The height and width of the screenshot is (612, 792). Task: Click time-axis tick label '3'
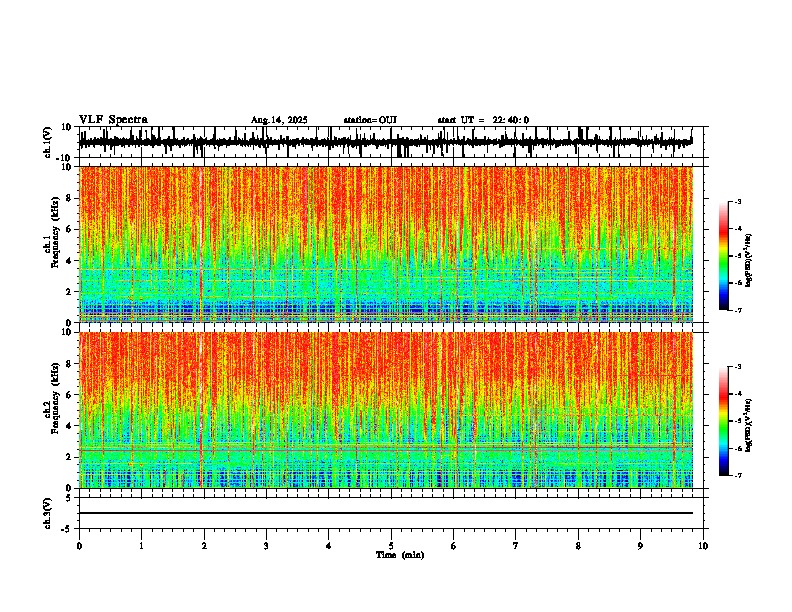[266, 546]
